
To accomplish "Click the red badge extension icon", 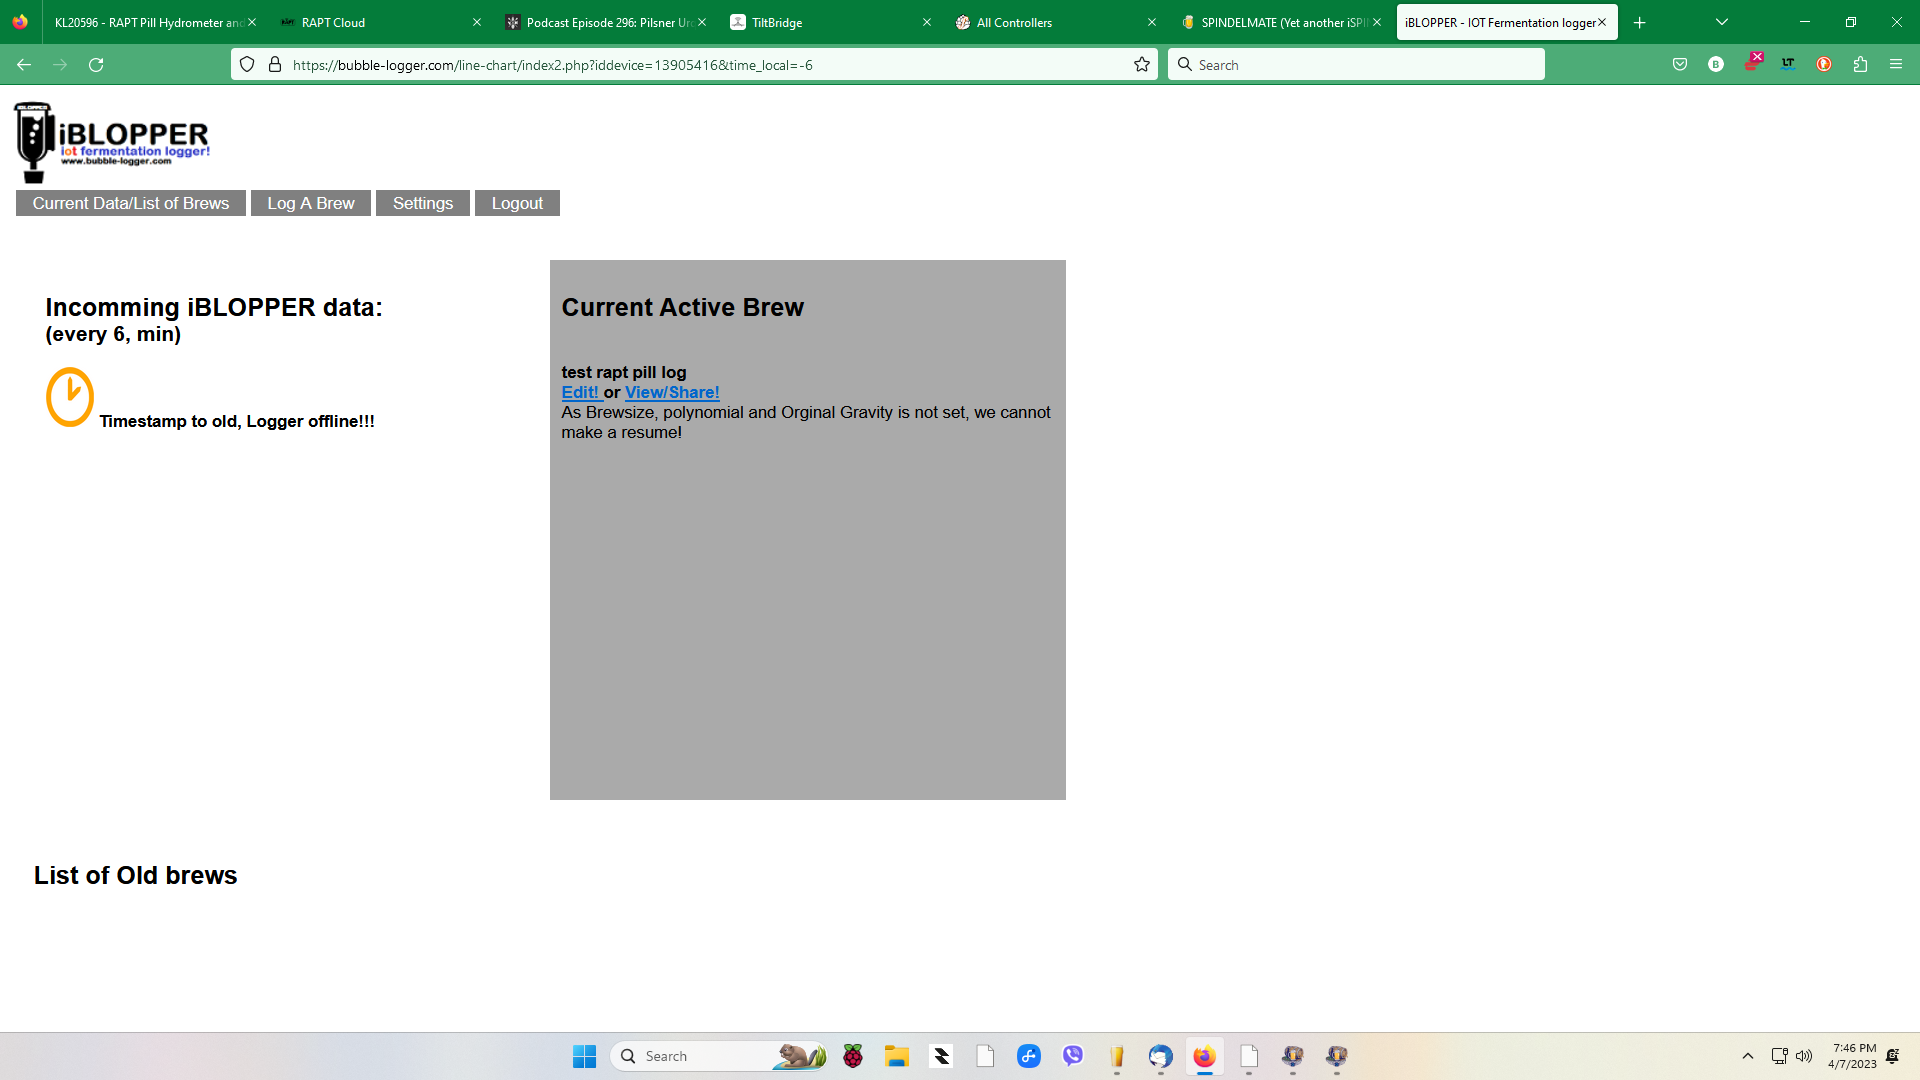I will [x=1752, y=63].
